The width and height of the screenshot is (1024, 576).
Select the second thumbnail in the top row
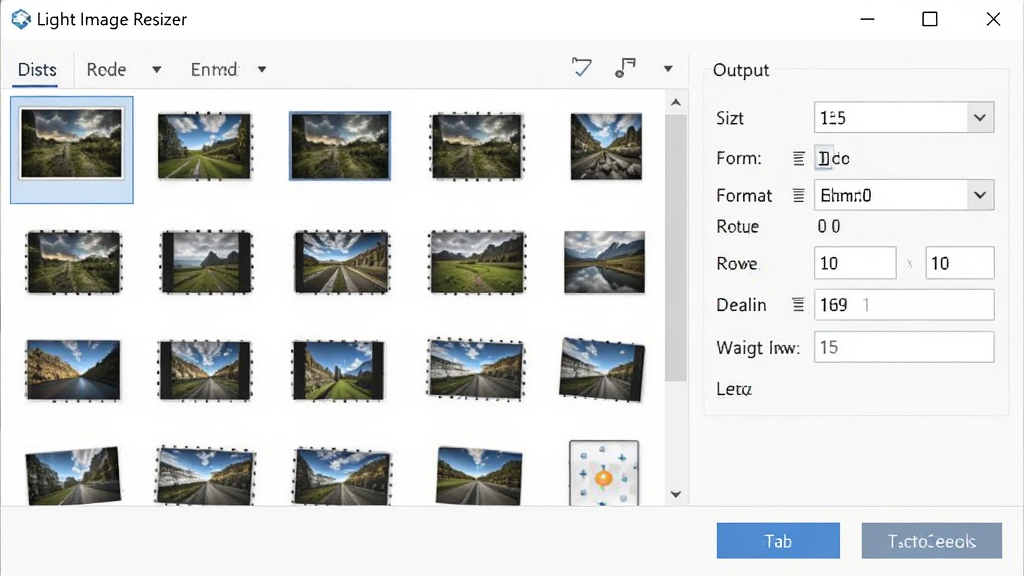point(204,146)
